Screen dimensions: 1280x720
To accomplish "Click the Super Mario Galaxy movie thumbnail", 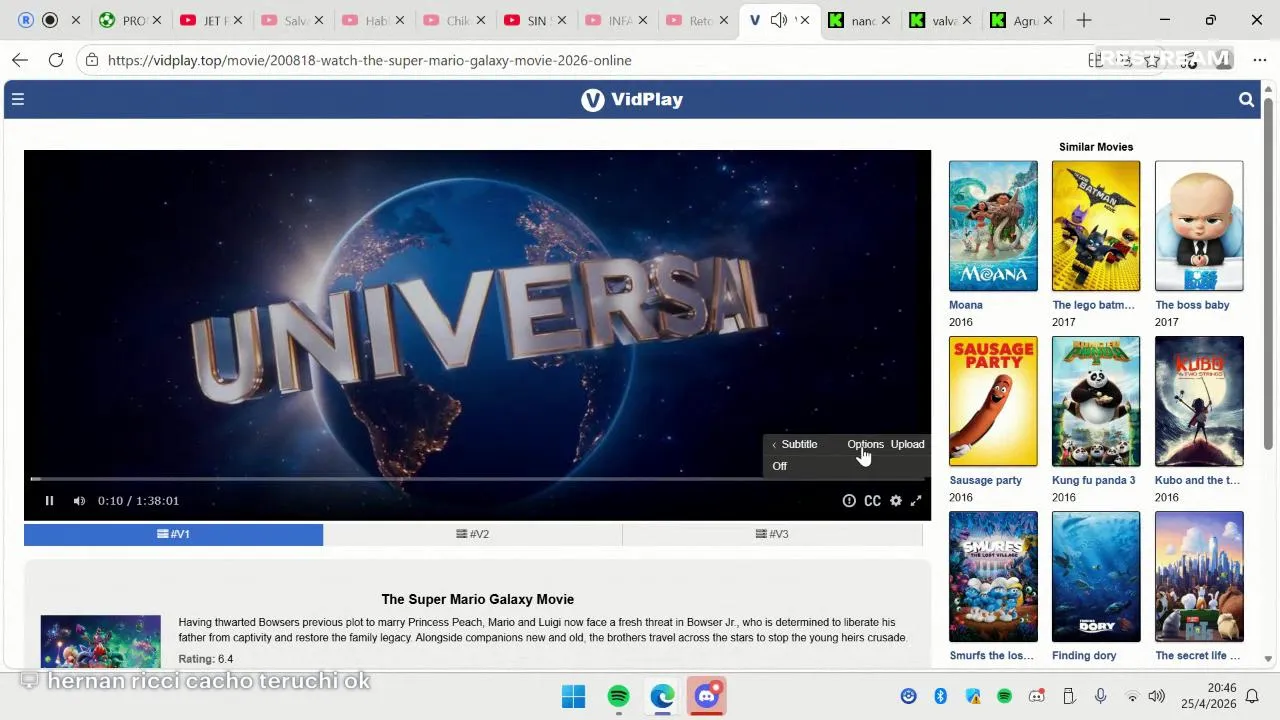I will coord(100,641).
